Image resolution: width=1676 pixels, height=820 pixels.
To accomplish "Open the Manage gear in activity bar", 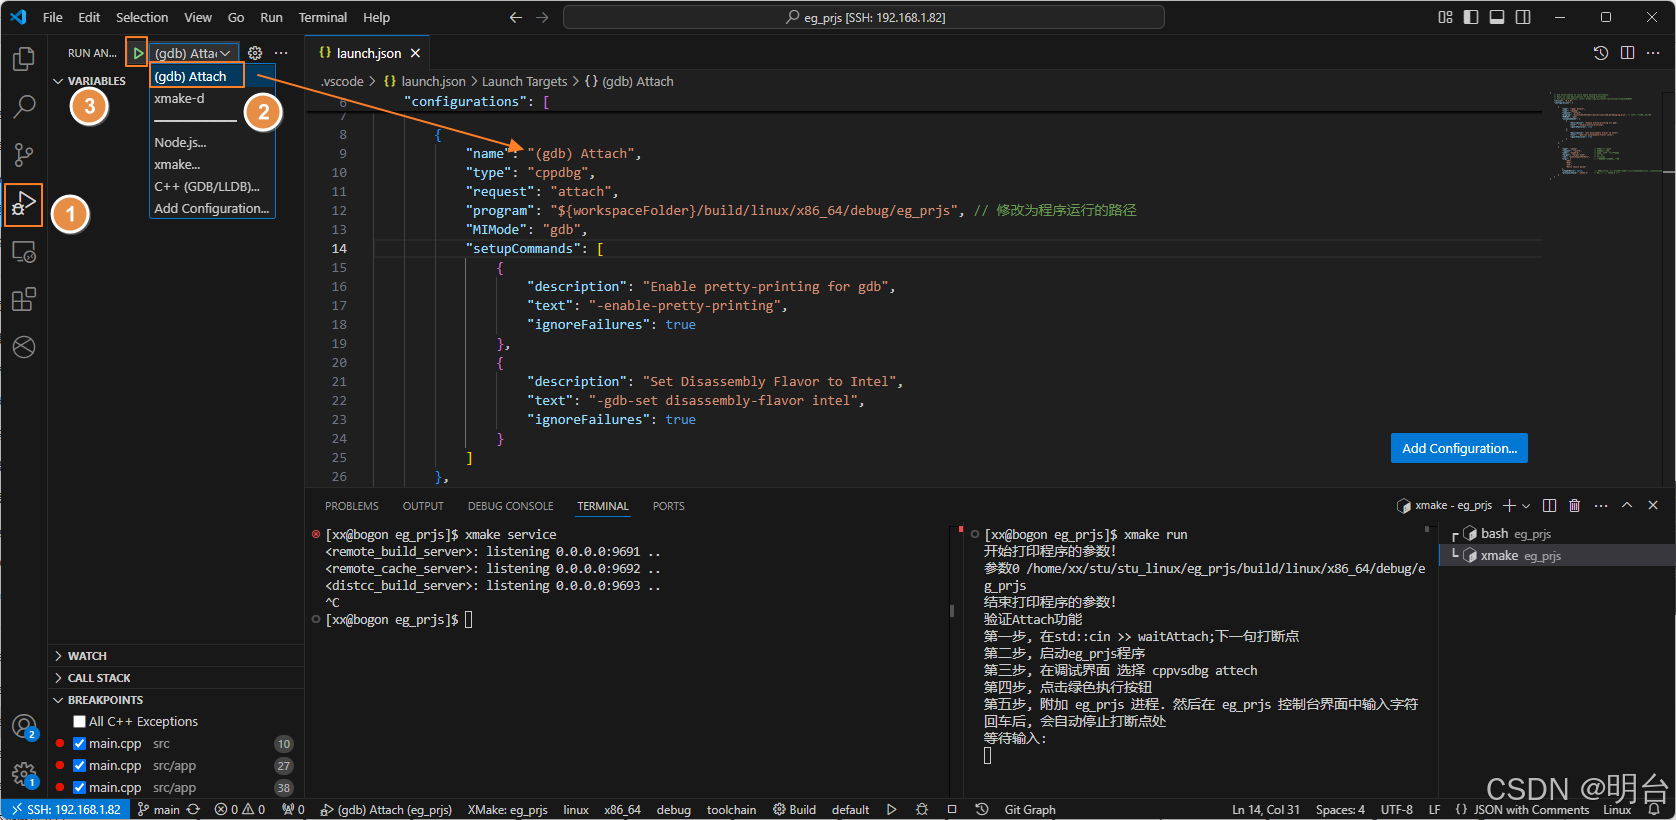I will (24, 774).
